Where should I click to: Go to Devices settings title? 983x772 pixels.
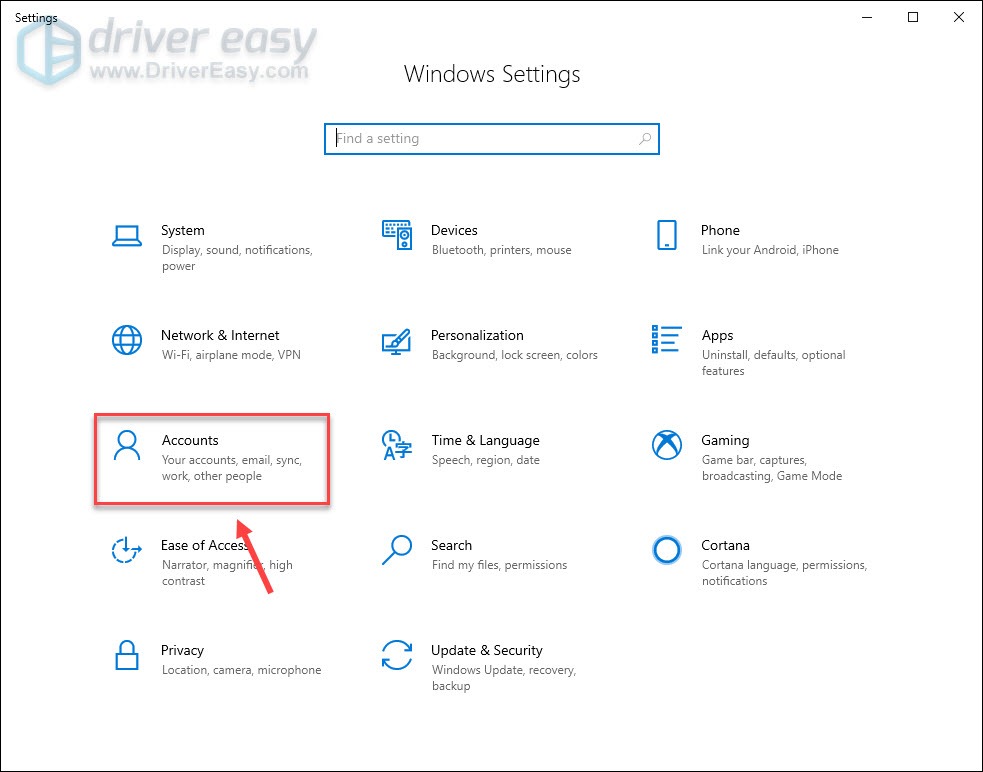click(x=454, y=230)
